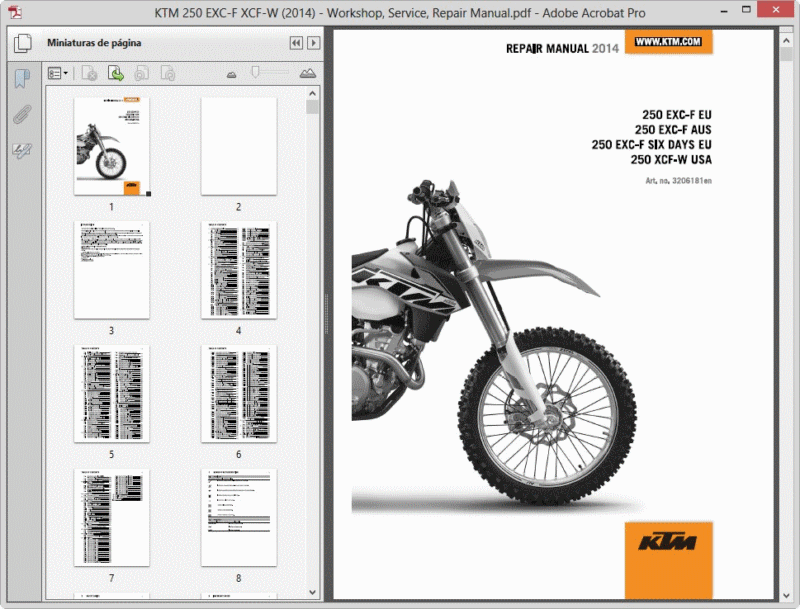Select page 8 thumbnail

pos(239,518)
